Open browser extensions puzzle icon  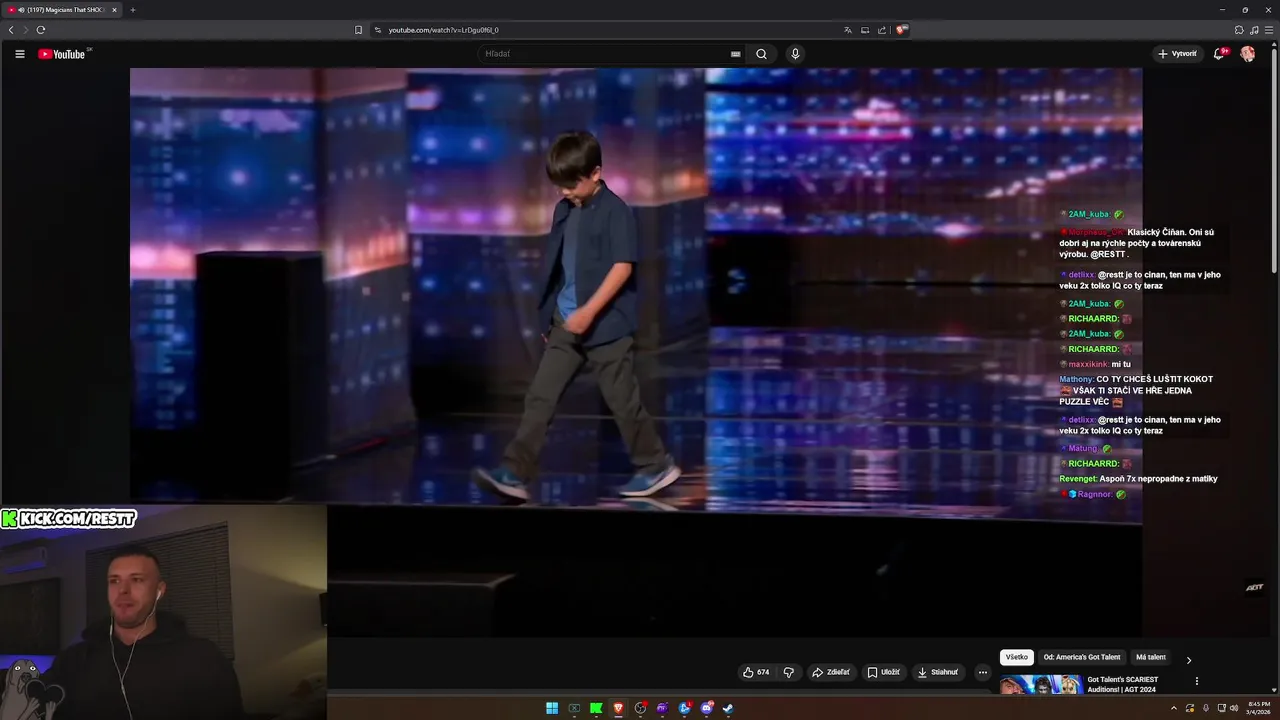[1239, 30]
